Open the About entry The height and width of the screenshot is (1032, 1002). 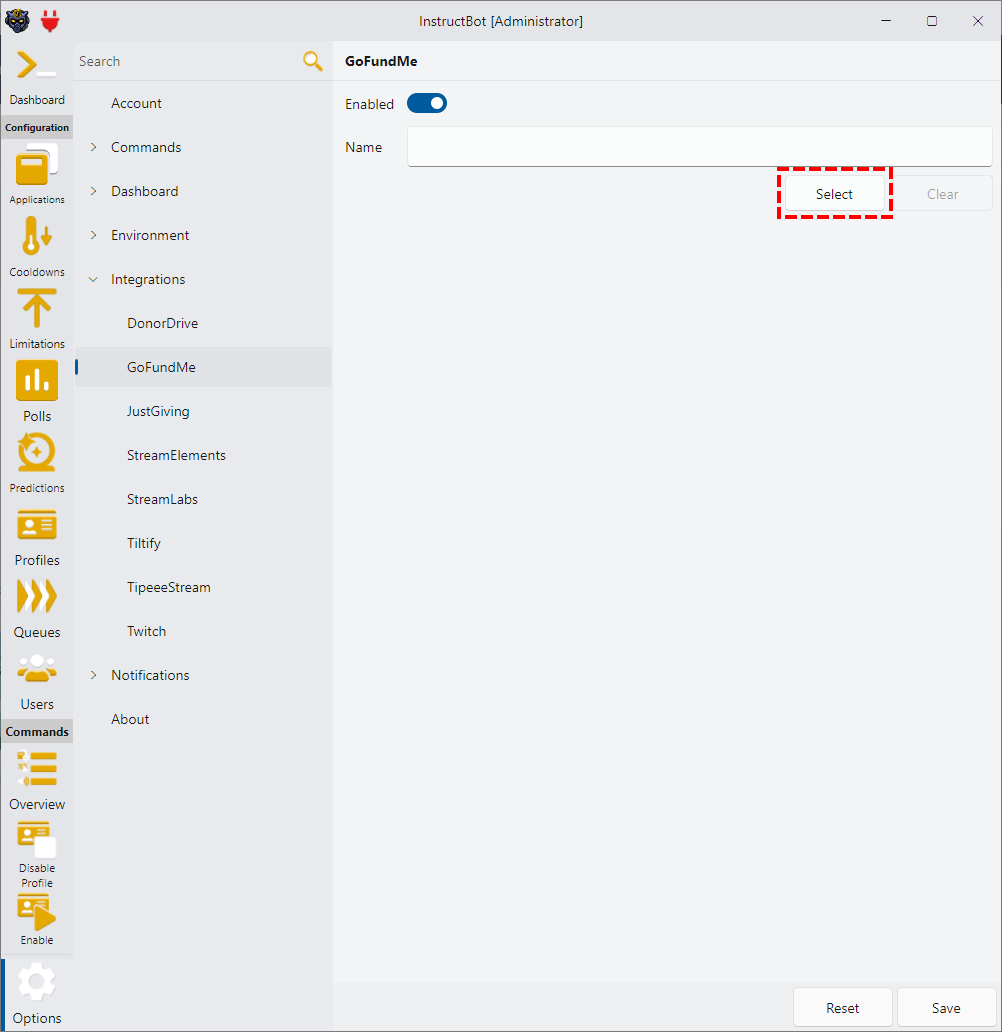203,719
